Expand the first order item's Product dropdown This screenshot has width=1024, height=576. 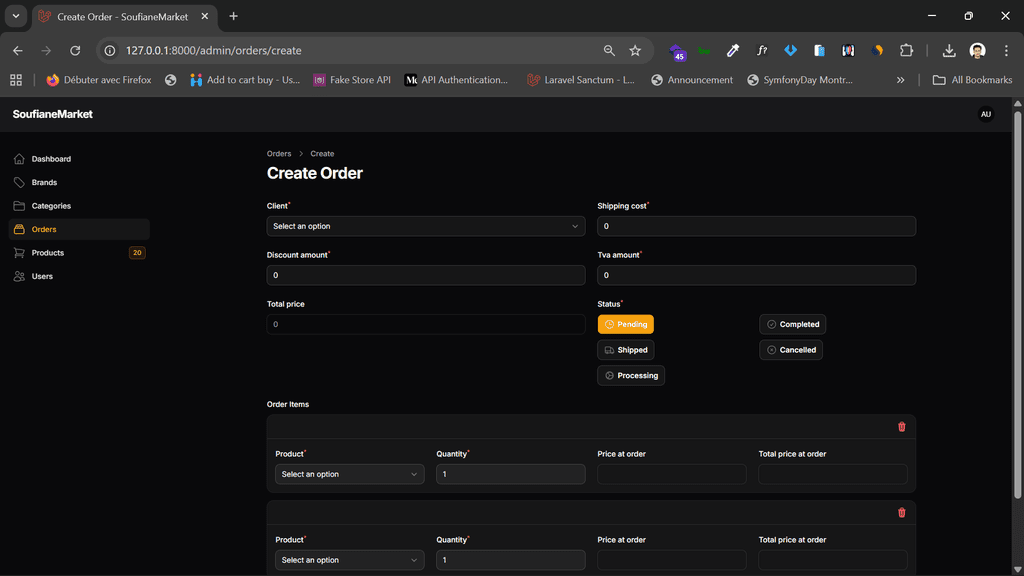[349, 474]
